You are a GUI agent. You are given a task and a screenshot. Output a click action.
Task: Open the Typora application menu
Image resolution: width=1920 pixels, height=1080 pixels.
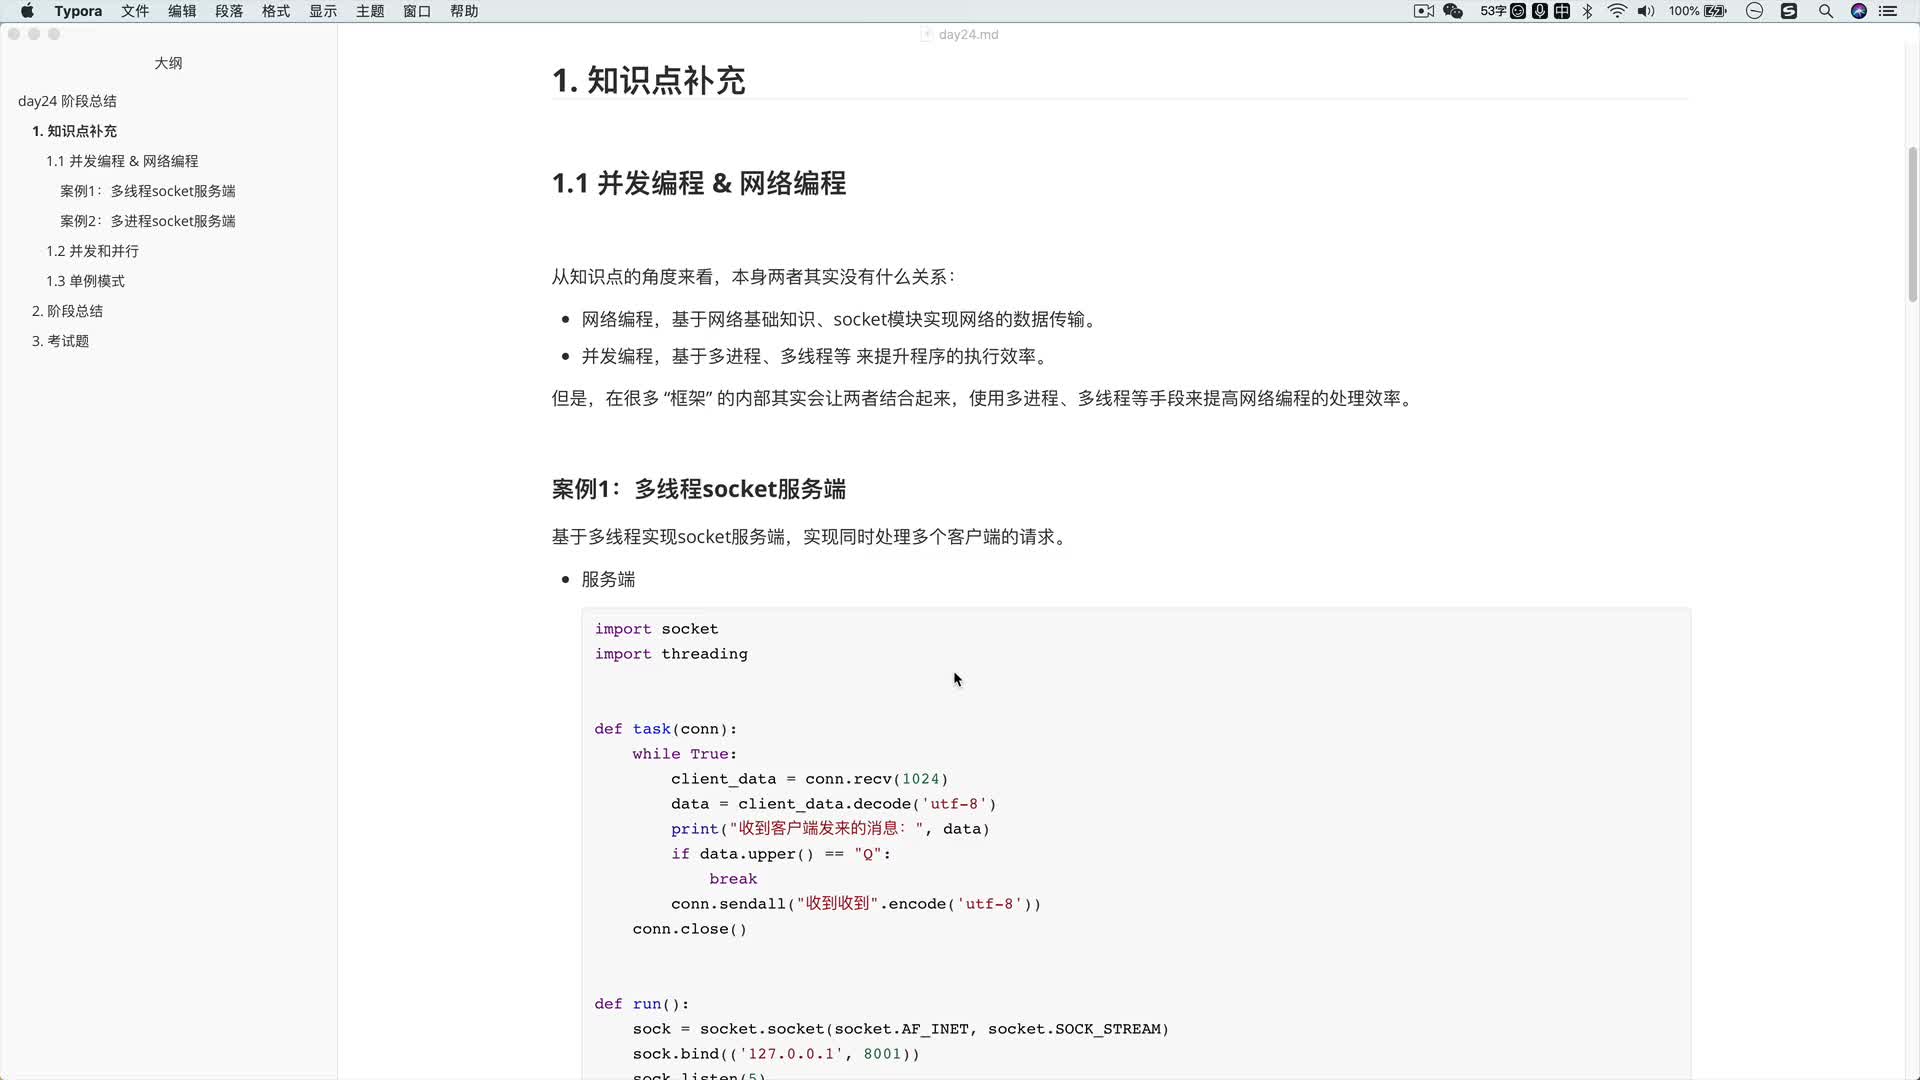tap(78, 11)
